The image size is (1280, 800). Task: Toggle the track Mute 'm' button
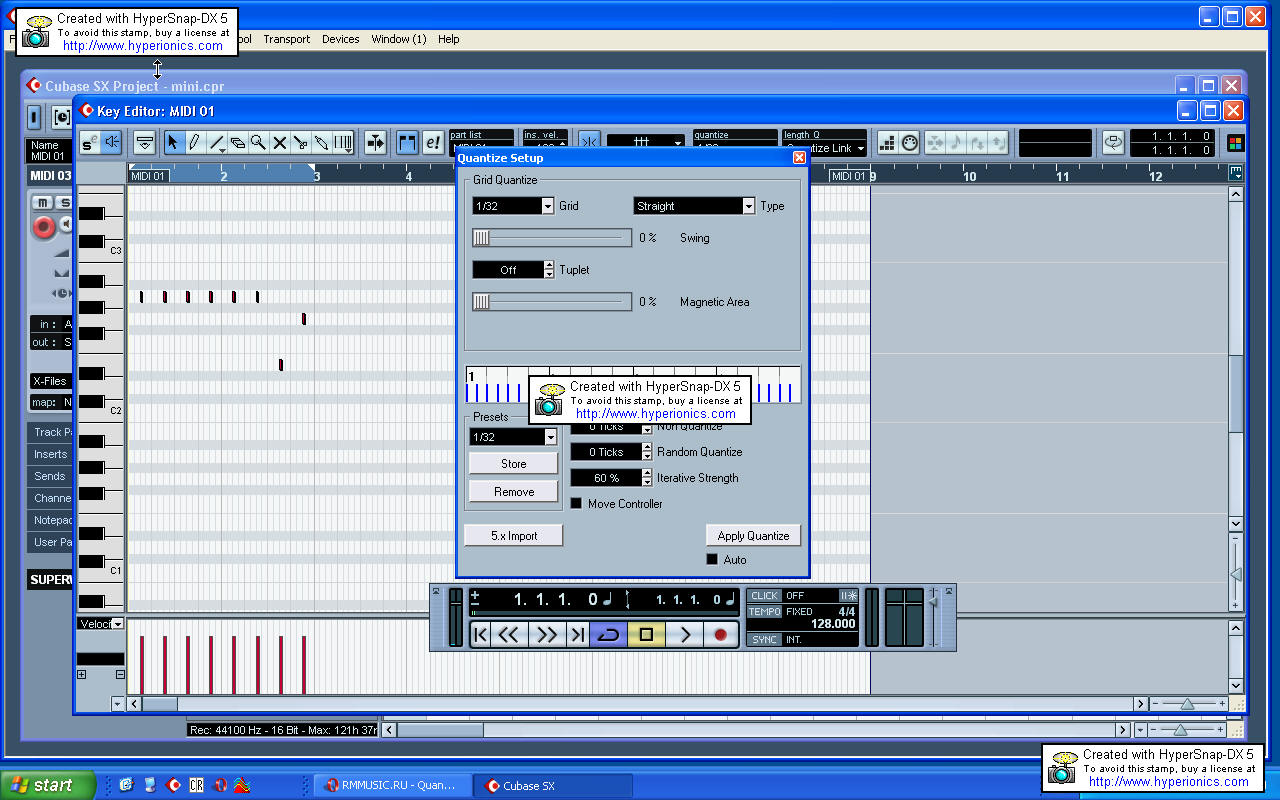tap(43, 203)
